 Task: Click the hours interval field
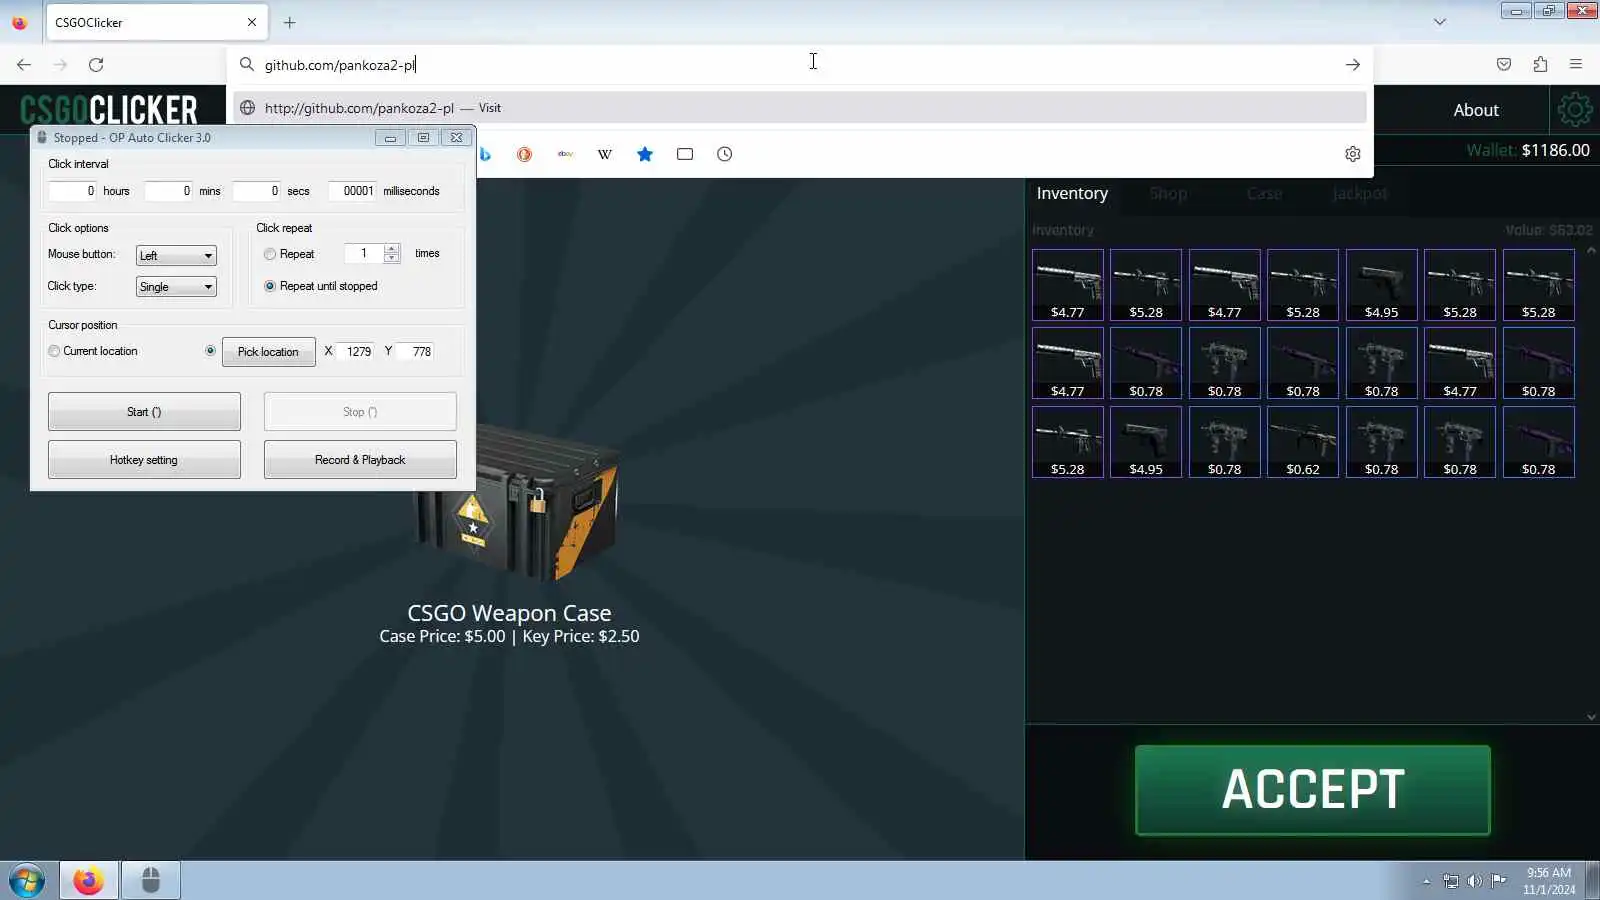click(72, 191)
